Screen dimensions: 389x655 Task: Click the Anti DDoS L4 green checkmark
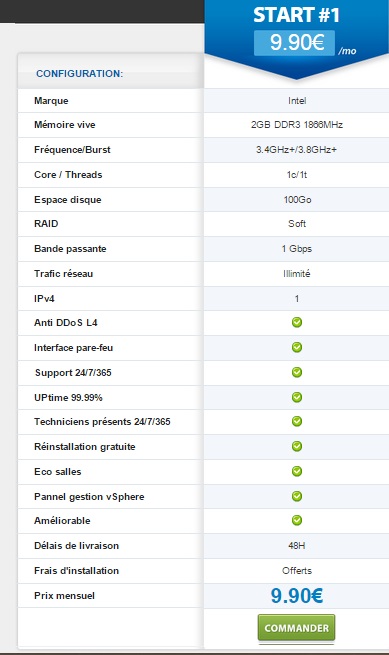tap(297, 322)
